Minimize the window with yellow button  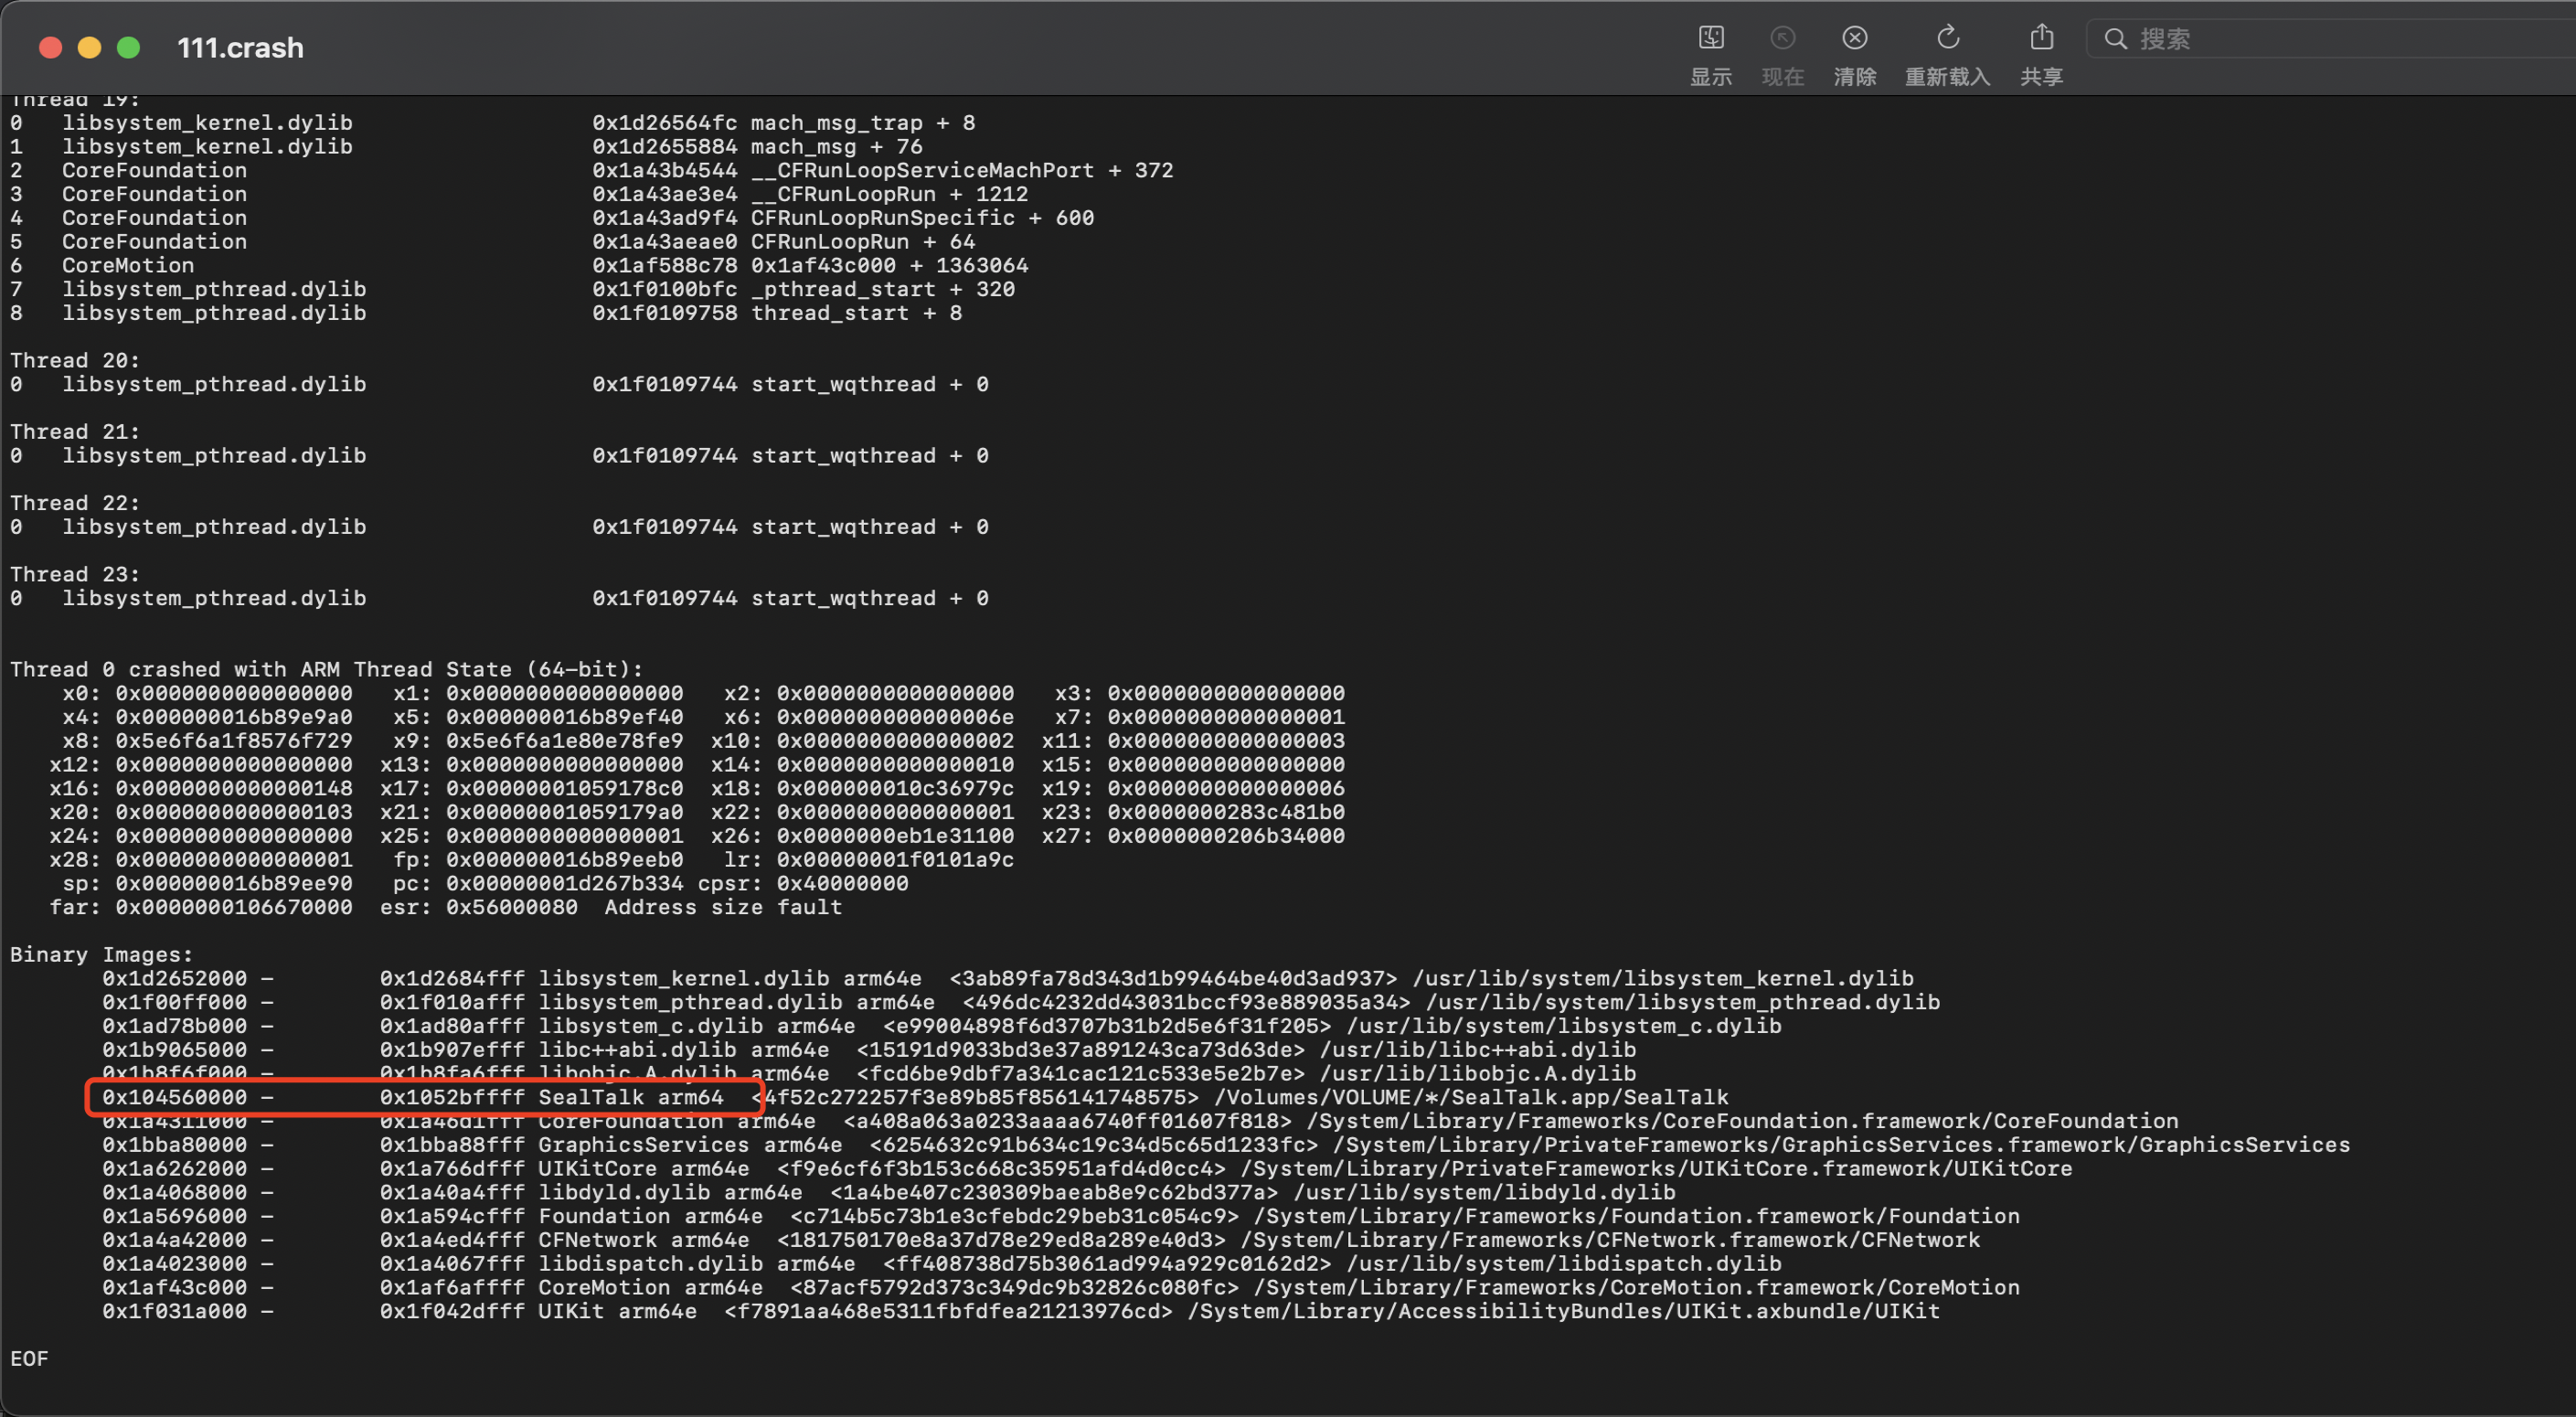coord(89,47)
